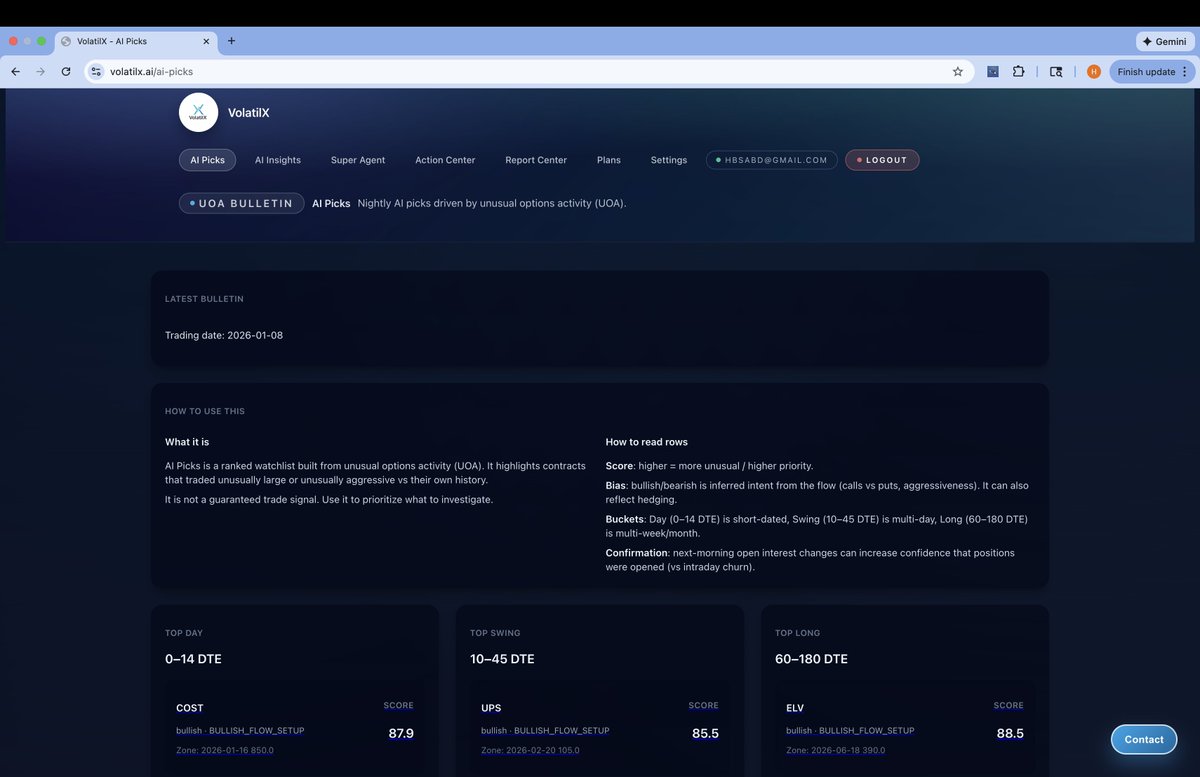
Task: Select the COST ticker card
Action: pyautogui.click(x=295, y=730)
